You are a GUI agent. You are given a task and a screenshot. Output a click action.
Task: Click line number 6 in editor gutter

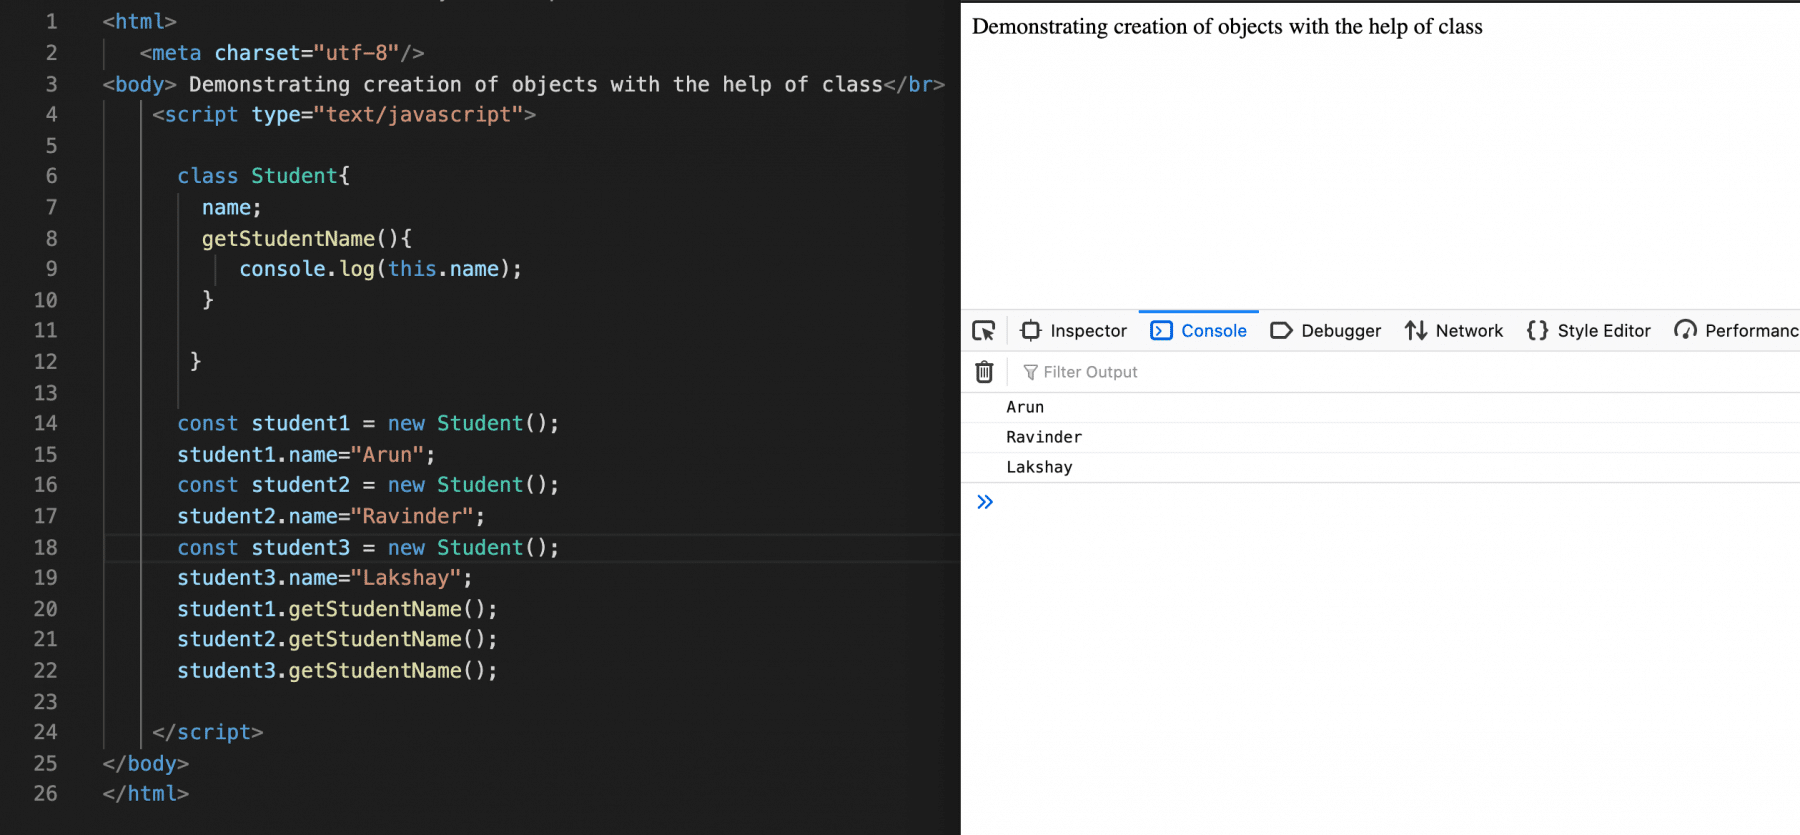(51, 176)
